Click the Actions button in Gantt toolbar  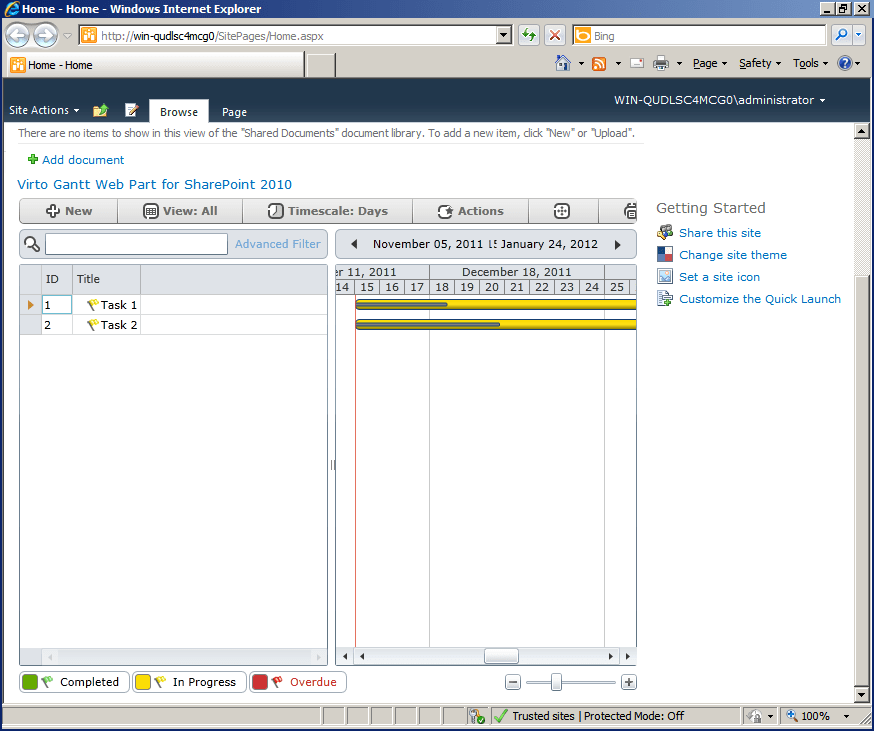[x=470, y=211]
